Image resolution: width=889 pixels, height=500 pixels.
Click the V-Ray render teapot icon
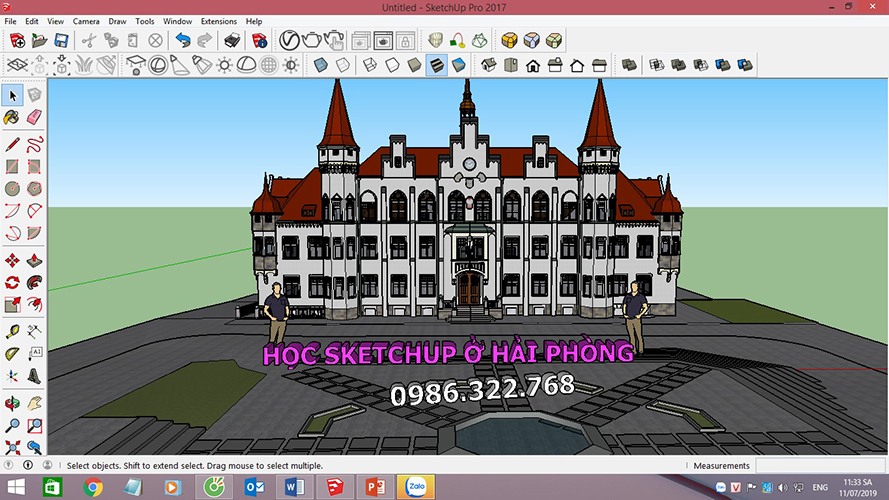tap(311, 40)
